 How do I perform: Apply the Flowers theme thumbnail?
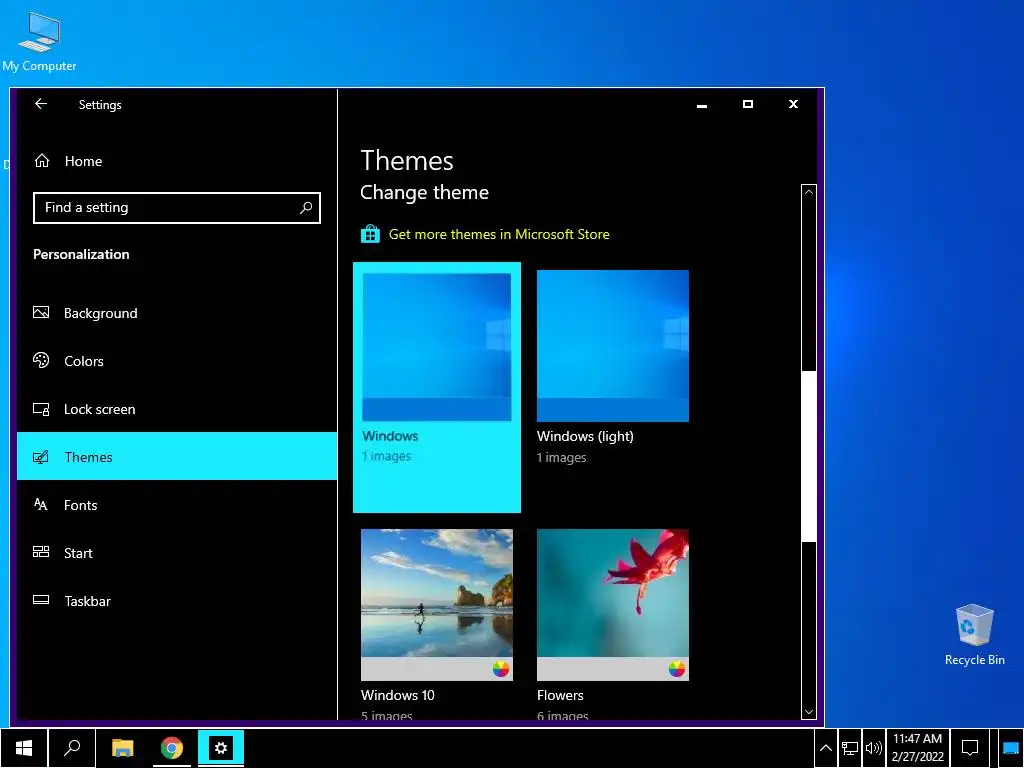[613, 605]
